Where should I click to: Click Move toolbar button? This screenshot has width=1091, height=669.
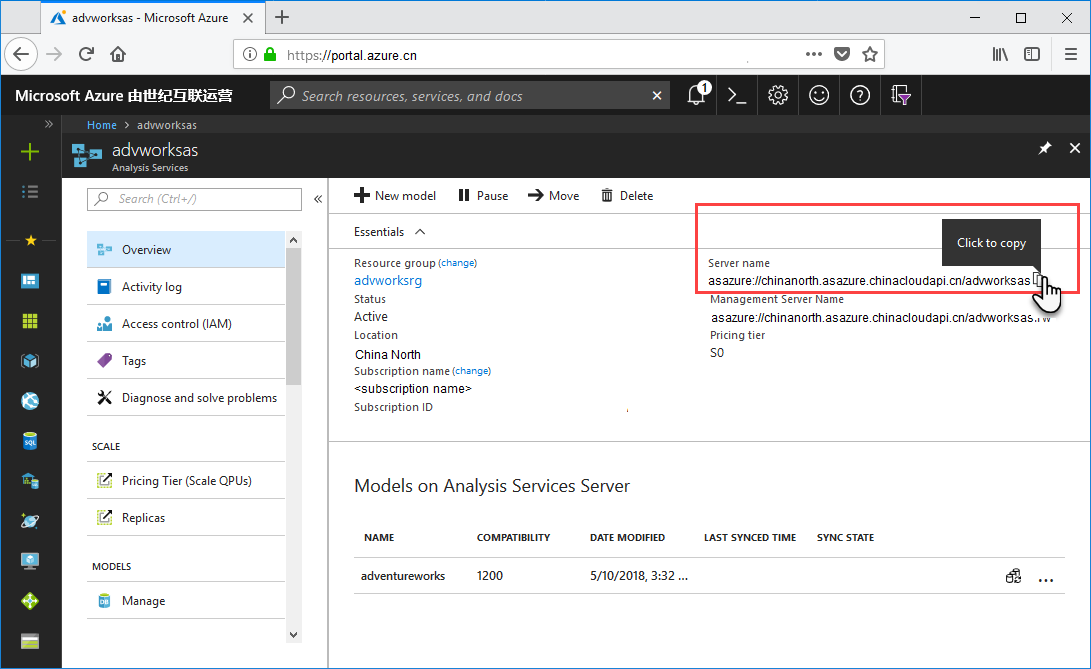[554, 196]
